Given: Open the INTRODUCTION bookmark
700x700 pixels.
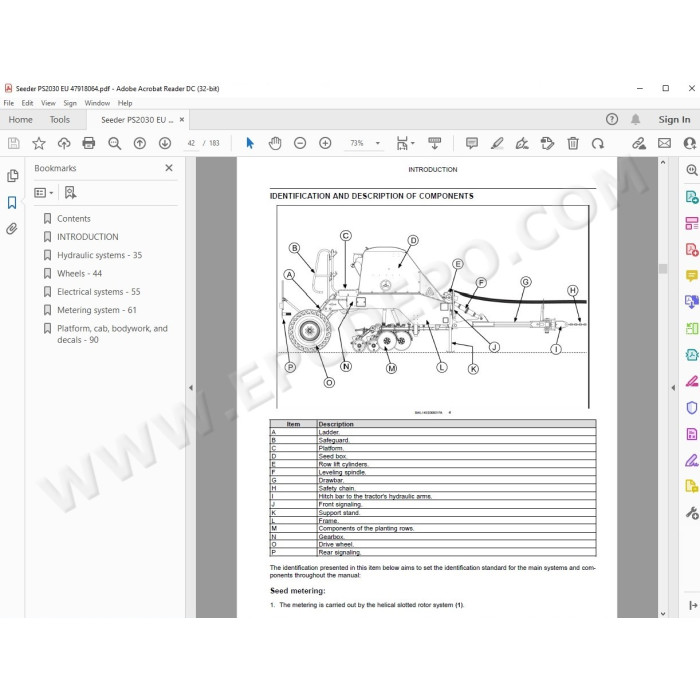Looking at the screenshot, I should pyautogui.click(x=88, y=237).
